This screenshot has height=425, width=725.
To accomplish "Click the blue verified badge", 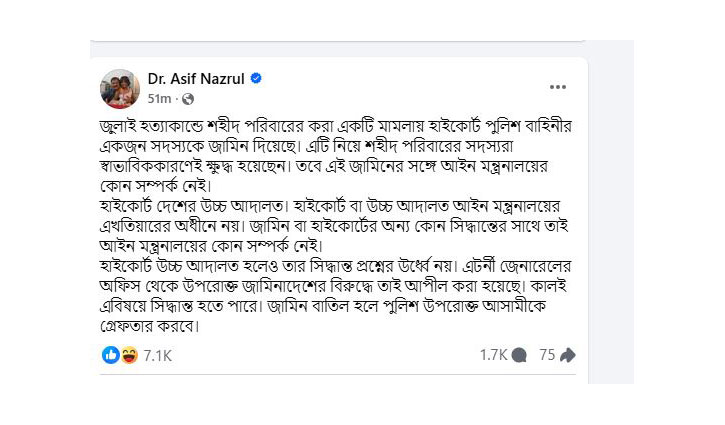I will [255, 78].
